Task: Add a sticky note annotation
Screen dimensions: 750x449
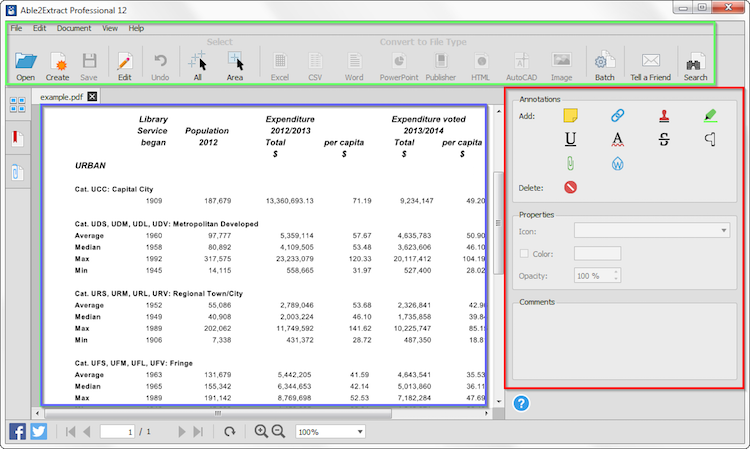Action: coord(570,116)
